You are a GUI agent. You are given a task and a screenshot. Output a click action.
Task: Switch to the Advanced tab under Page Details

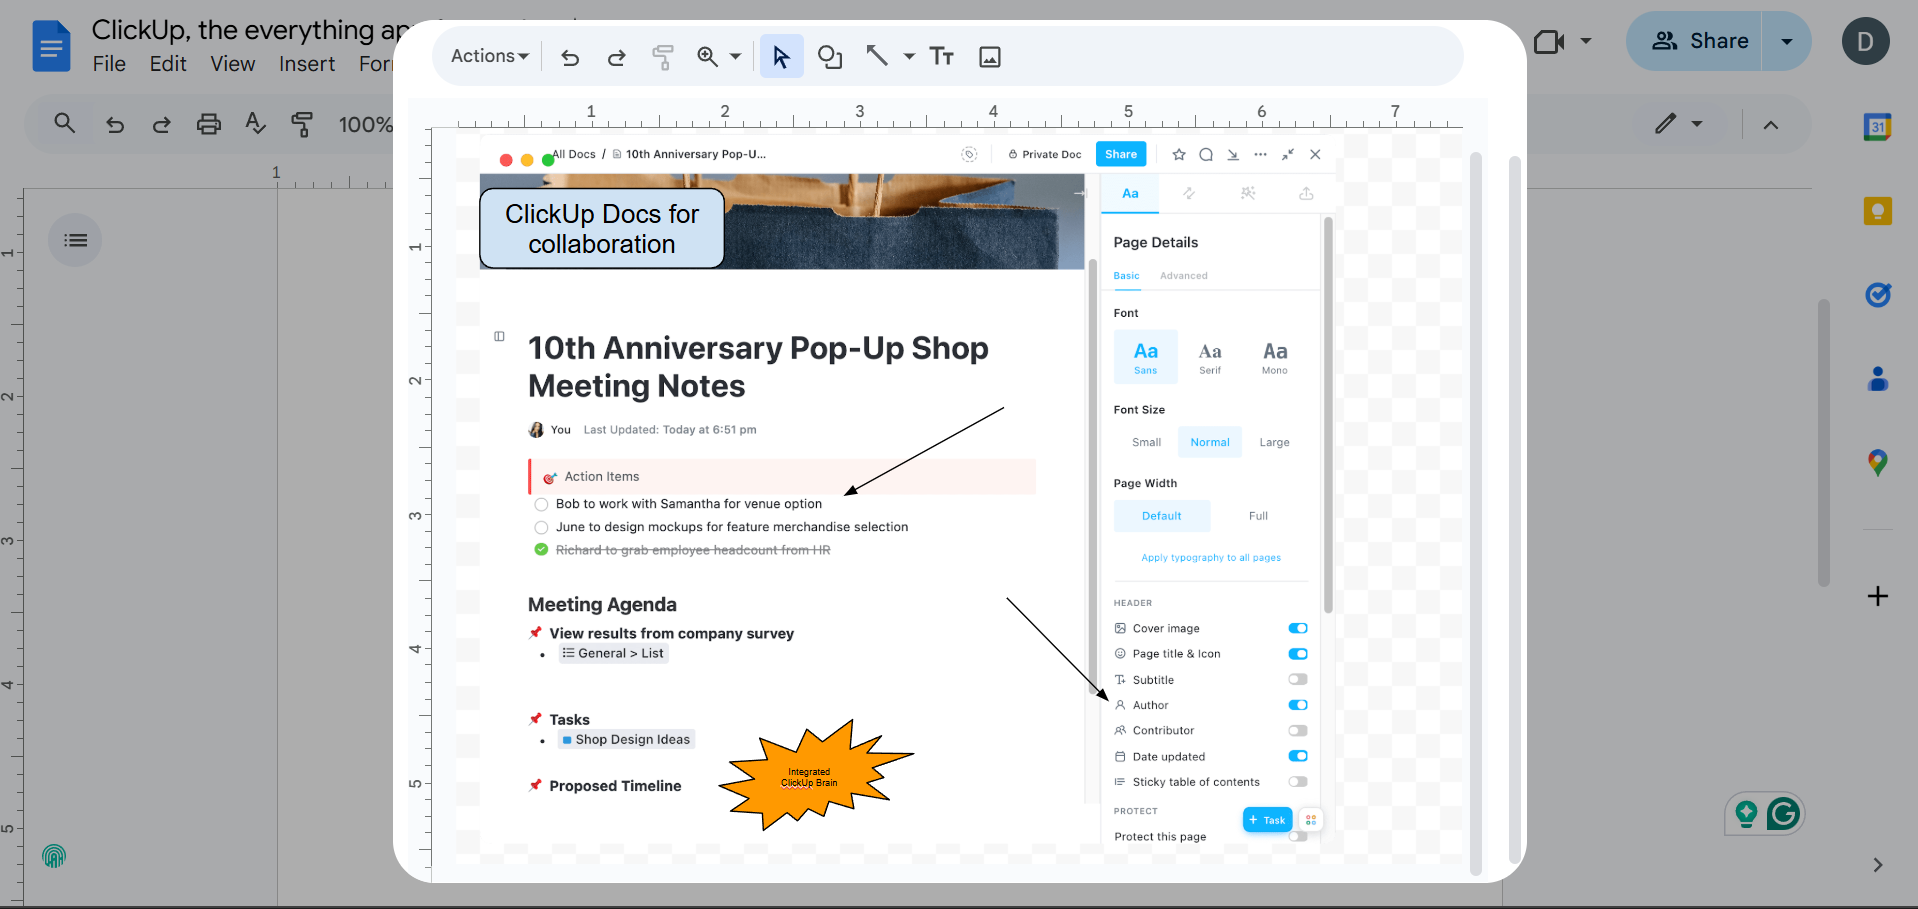(x=1183, y=276)
